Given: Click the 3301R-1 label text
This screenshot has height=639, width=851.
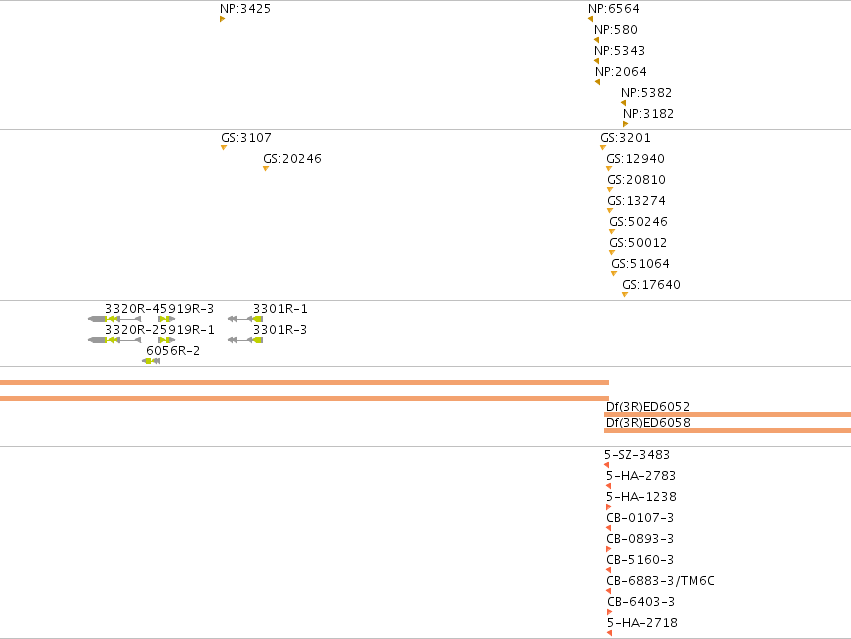Looking at the screenshot, I should pos(280,308).
